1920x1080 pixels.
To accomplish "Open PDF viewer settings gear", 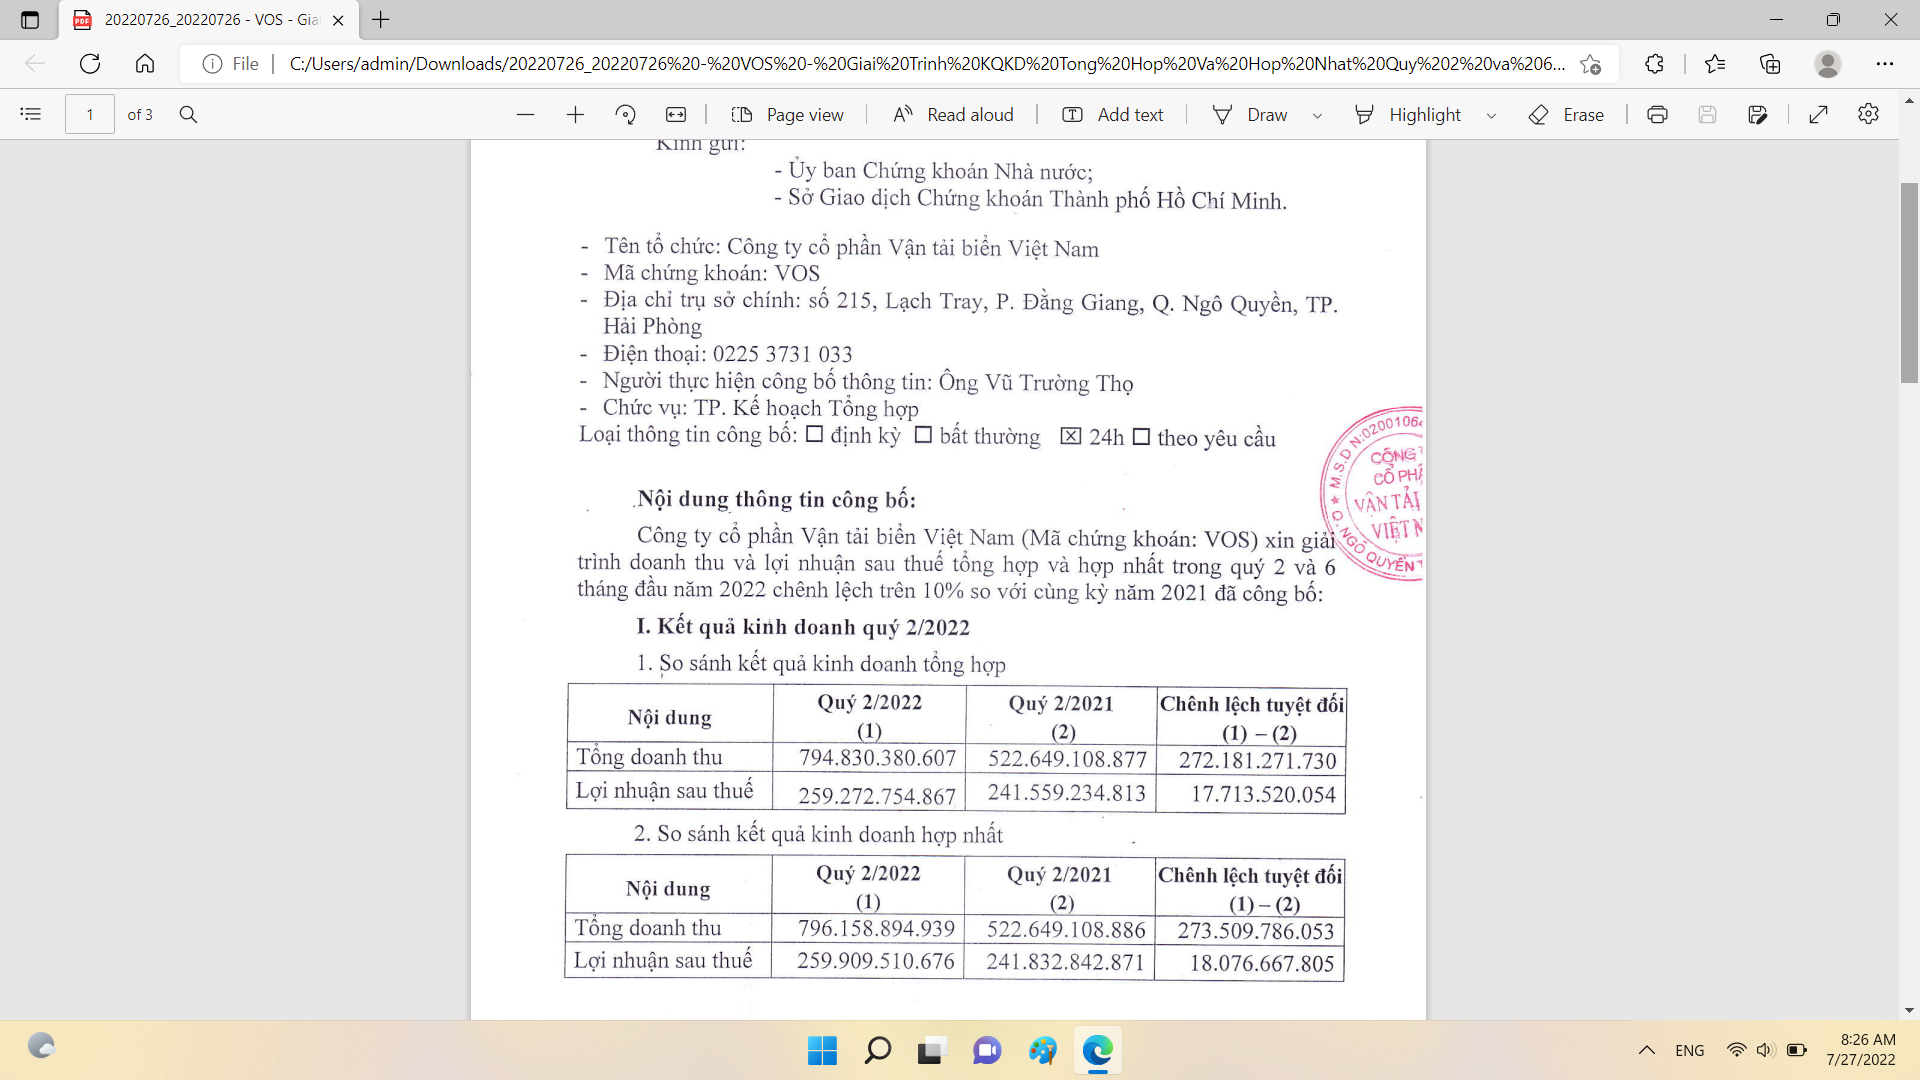I will [1868, 114].
